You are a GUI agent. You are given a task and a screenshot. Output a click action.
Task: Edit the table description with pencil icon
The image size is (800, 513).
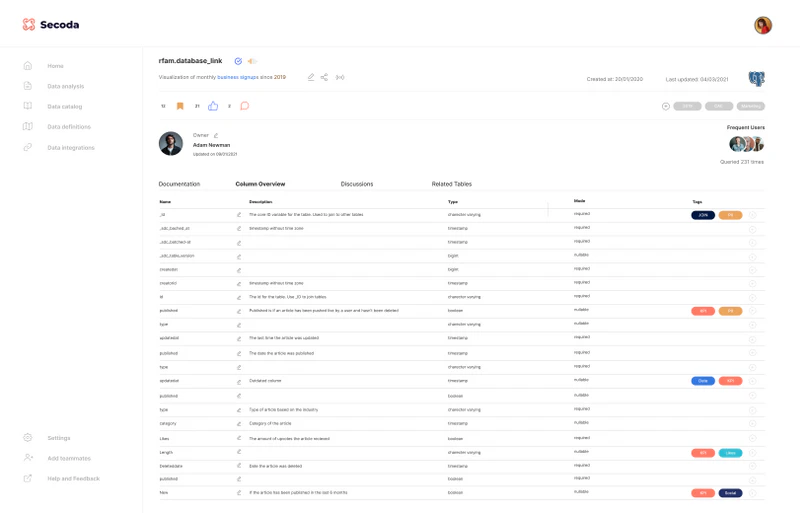point(311,77)
